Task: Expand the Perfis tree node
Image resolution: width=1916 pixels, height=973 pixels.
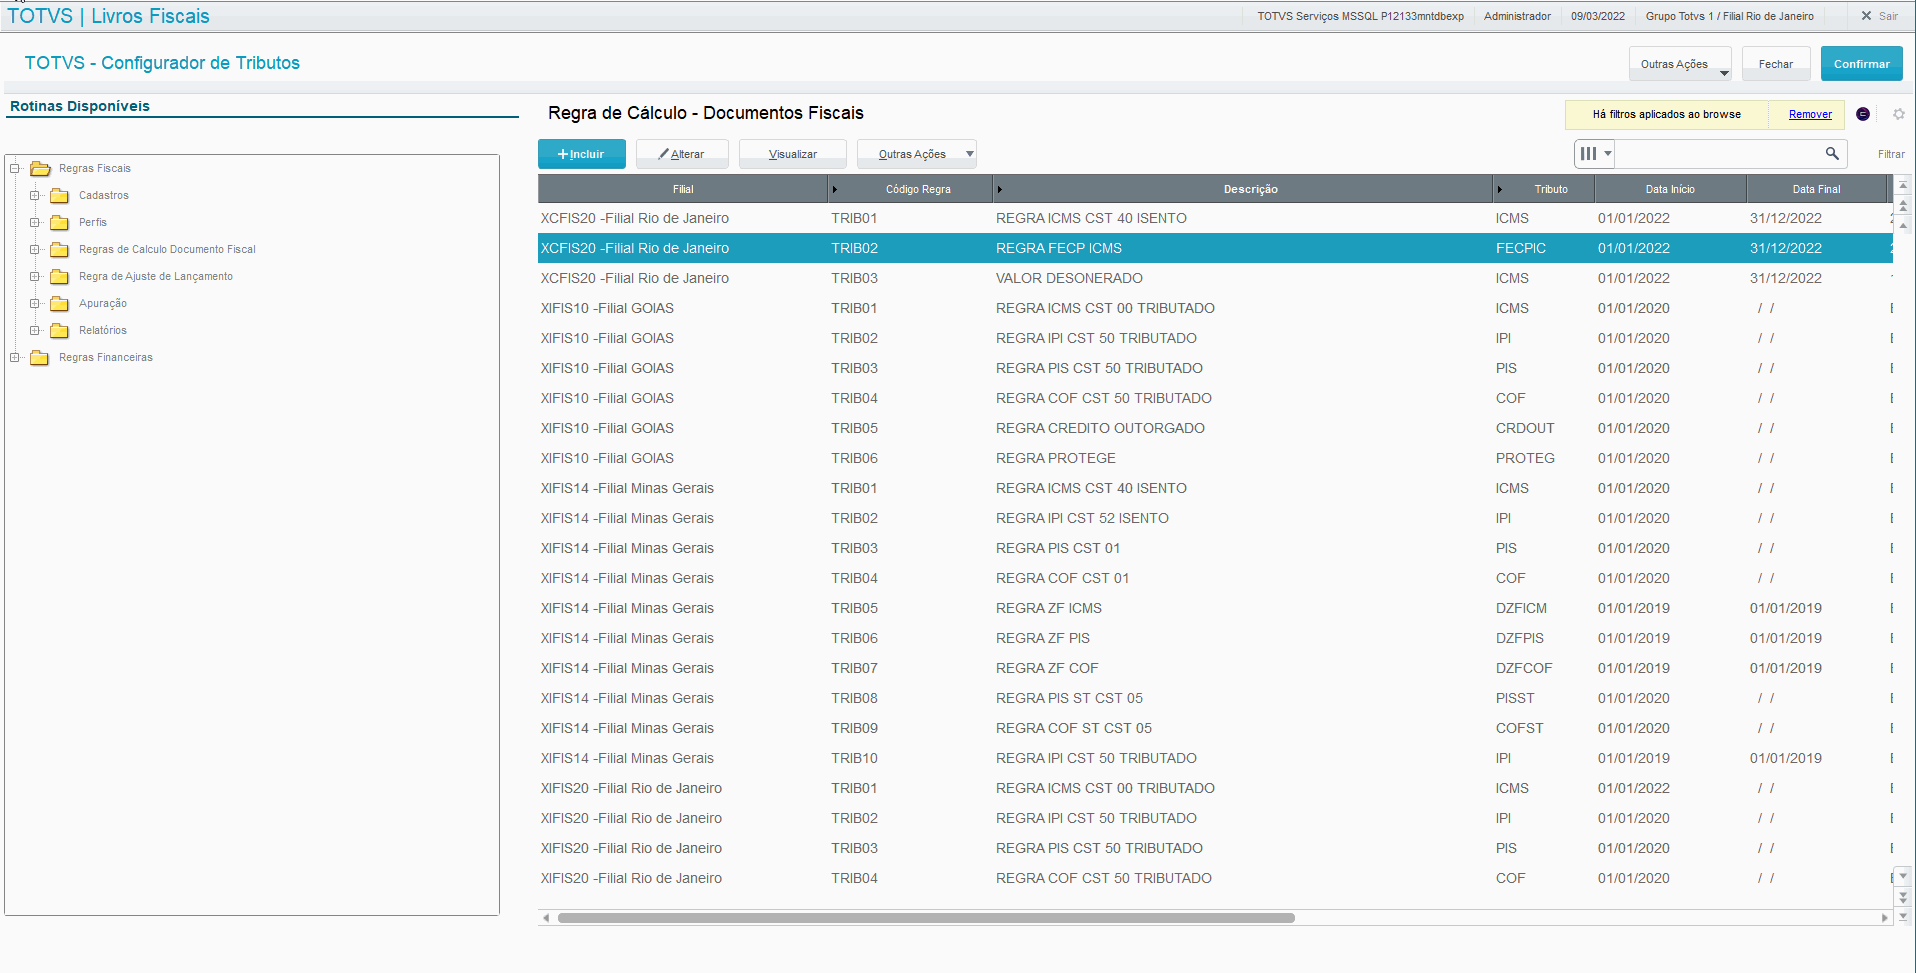Action: coord(35,222)
